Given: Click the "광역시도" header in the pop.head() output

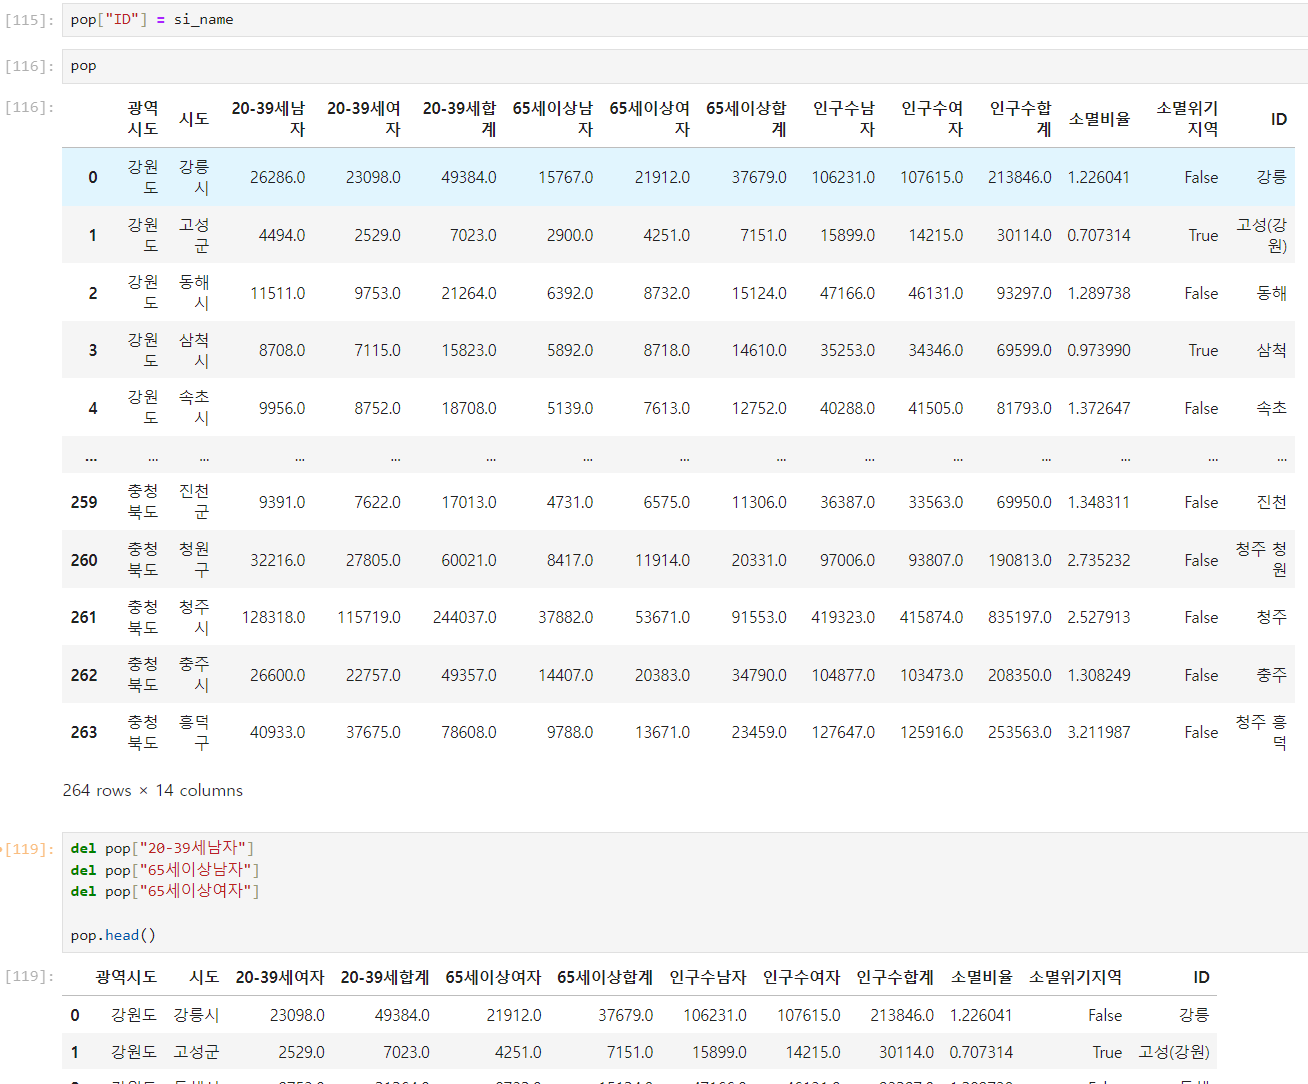Looking at the screenshot, I should tap(126, 977).
